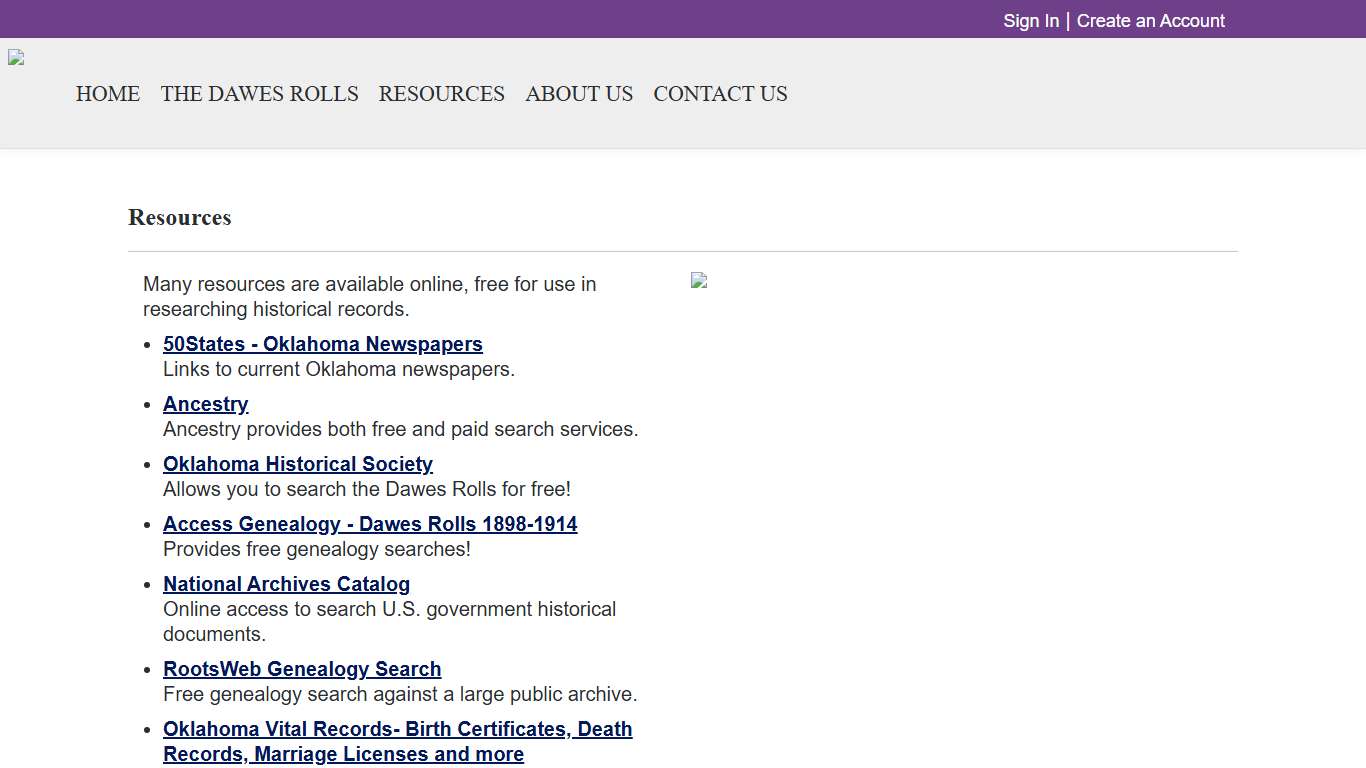The width and height of the screenshot is (1366, 768).
Task: Open 50States - Oklahoma Newspapers link
Action: tap(322, 344)
